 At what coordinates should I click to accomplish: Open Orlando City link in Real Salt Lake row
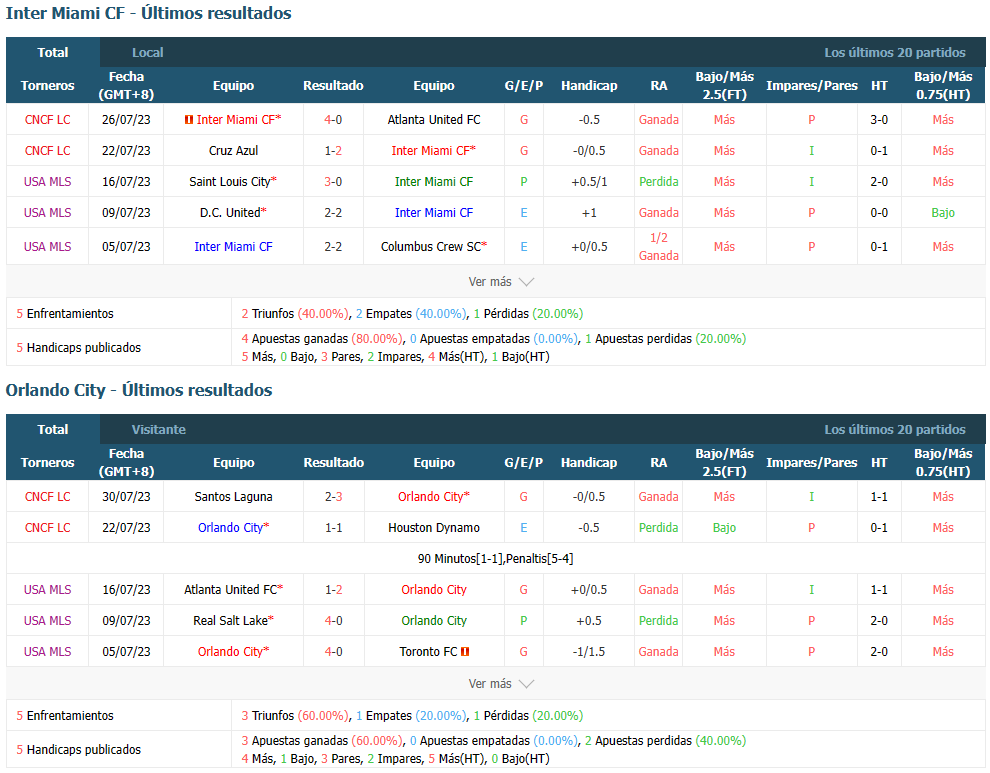[x=434, y=621]
